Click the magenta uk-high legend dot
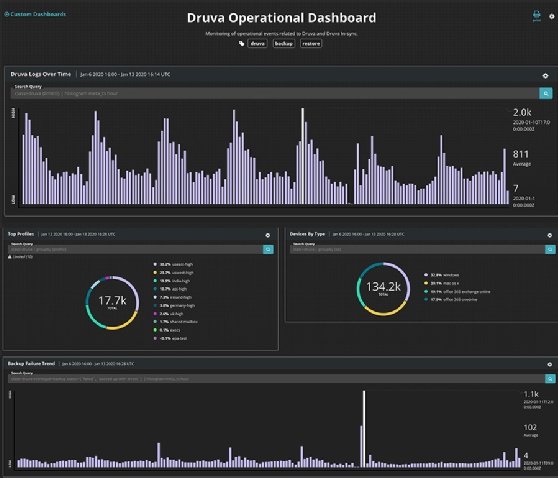 (155, 314)
